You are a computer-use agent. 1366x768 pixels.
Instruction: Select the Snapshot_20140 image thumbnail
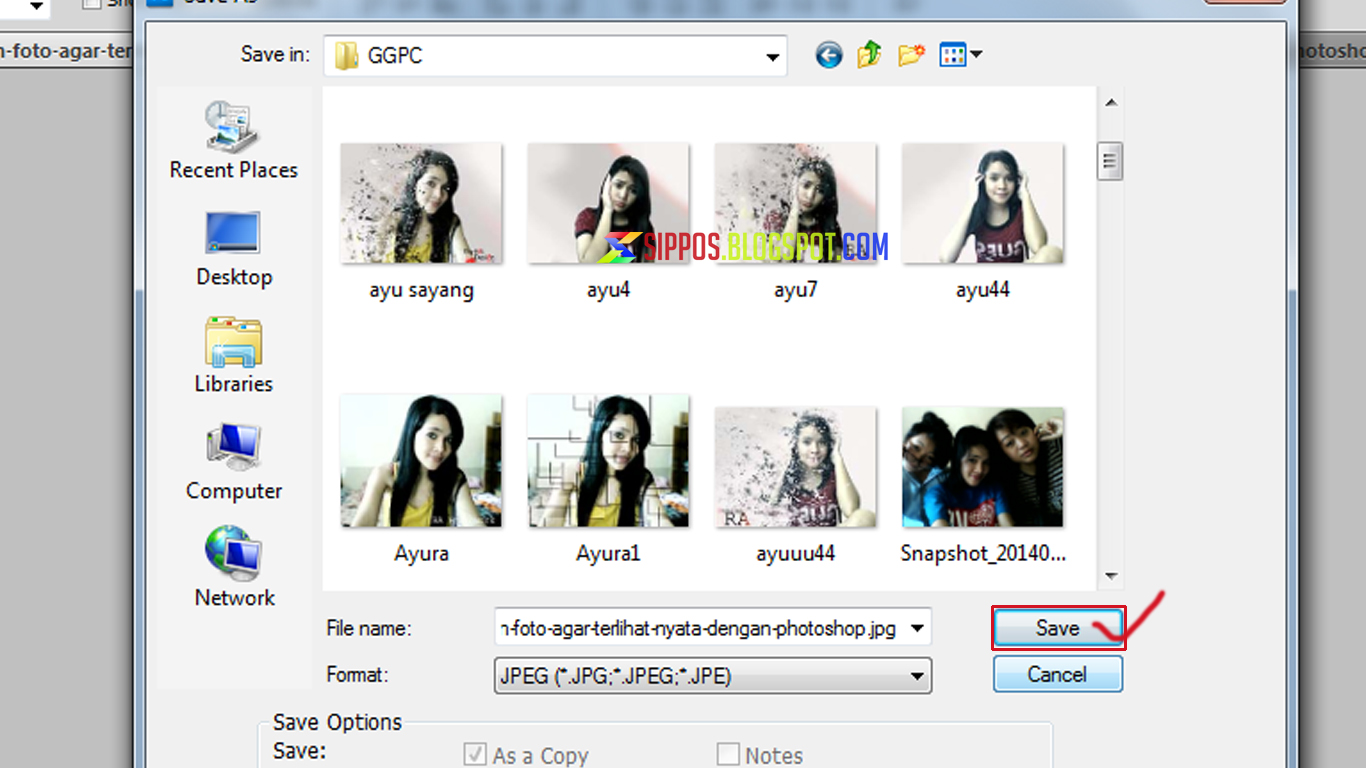pyautogui.click(x=983, y=467)
